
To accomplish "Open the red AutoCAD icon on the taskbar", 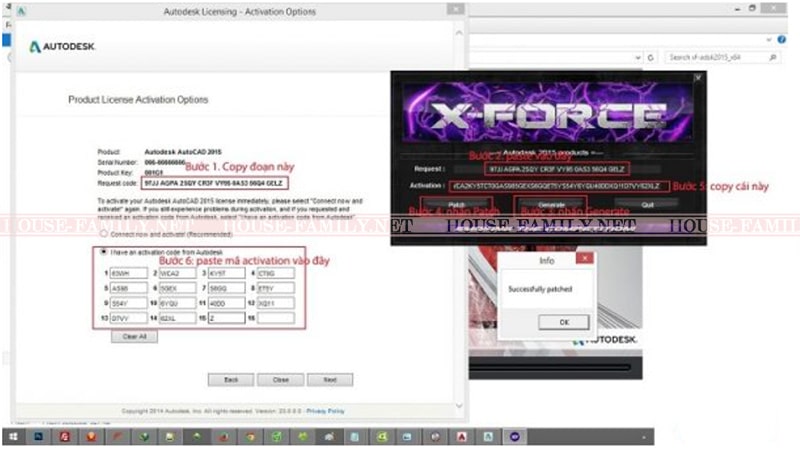I will [x=462, y=437].
